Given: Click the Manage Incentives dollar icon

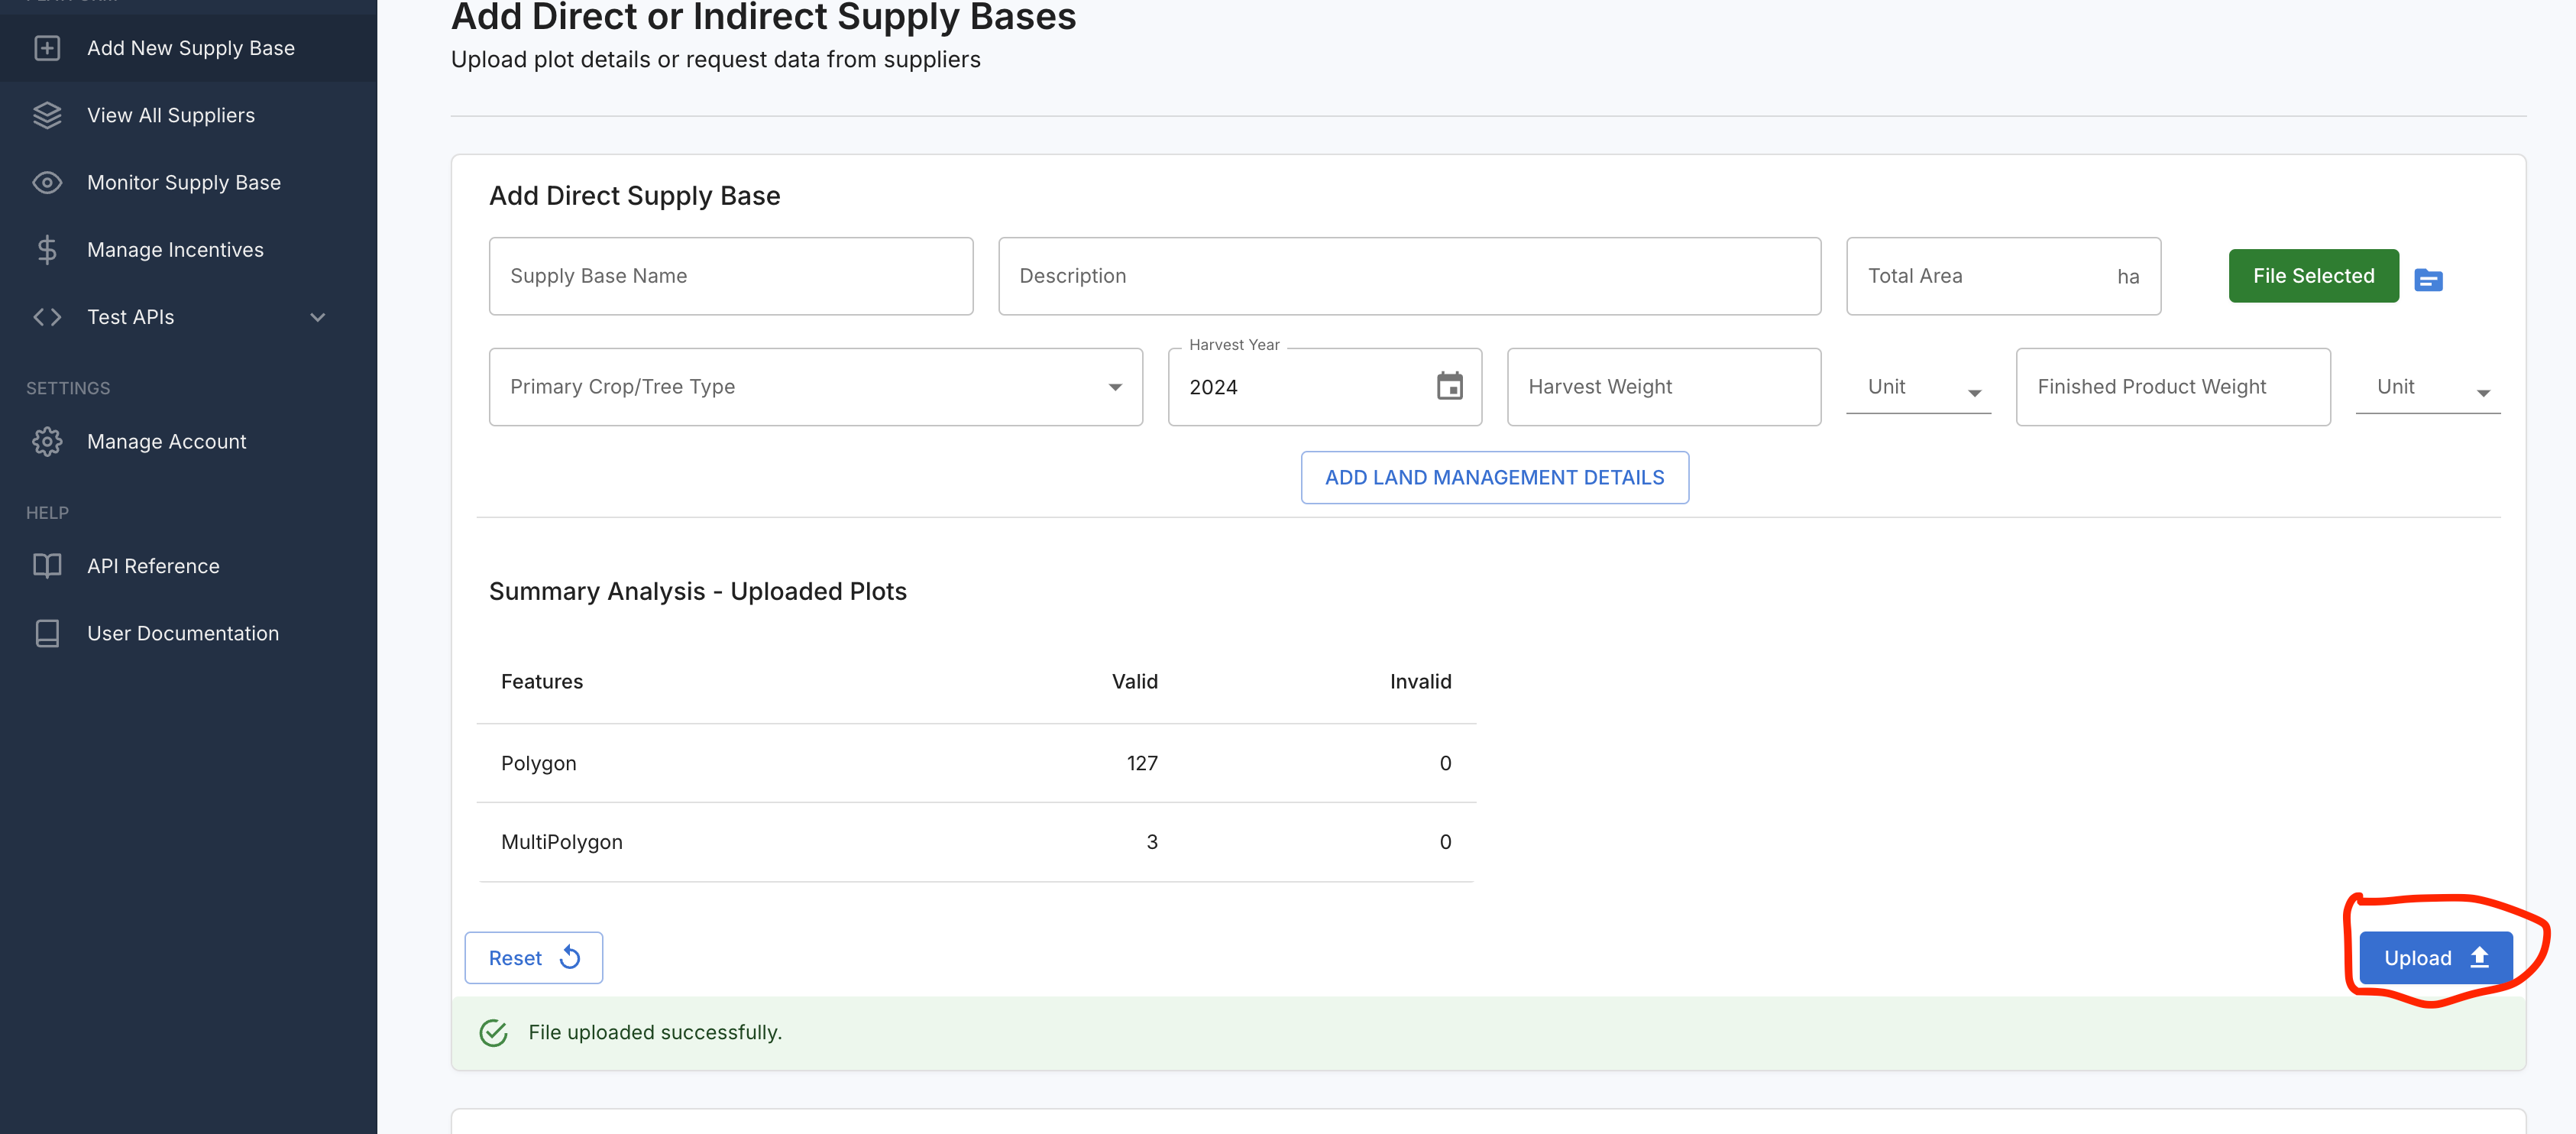Looking at the screenshot, I should (x=47, y=249).
